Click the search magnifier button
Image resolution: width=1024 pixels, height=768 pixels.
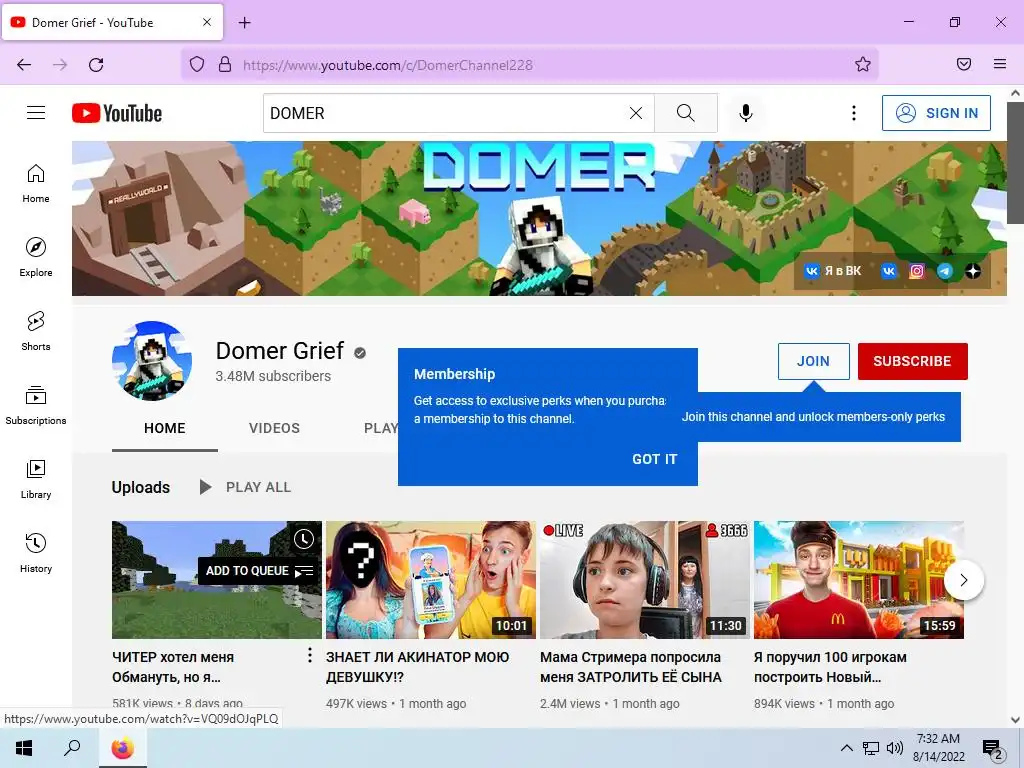(686, 113)
